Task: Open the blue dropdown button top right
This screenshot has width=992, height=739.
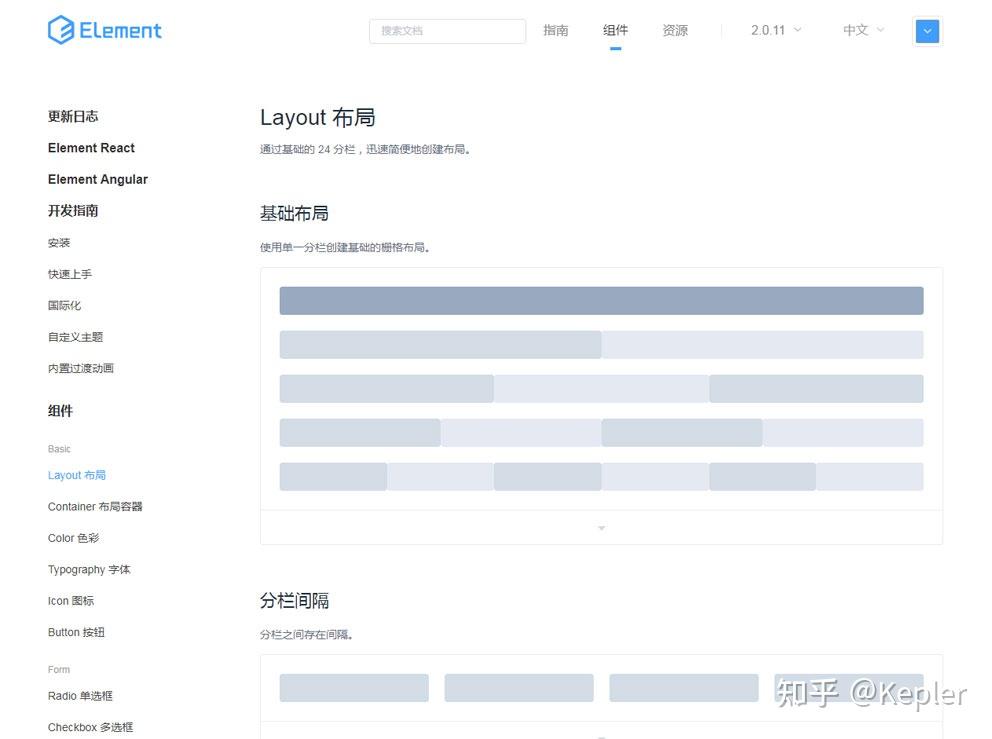Action: (927, 31)
